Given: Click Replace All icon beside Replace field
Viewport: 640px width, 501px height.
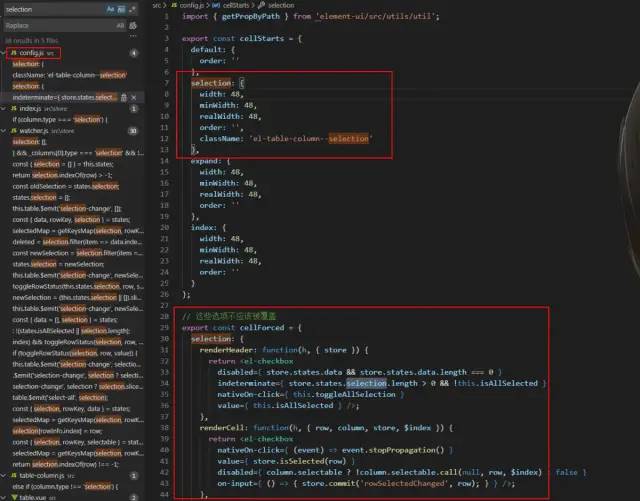Looking at the screenshot, I should pos(132,25).
